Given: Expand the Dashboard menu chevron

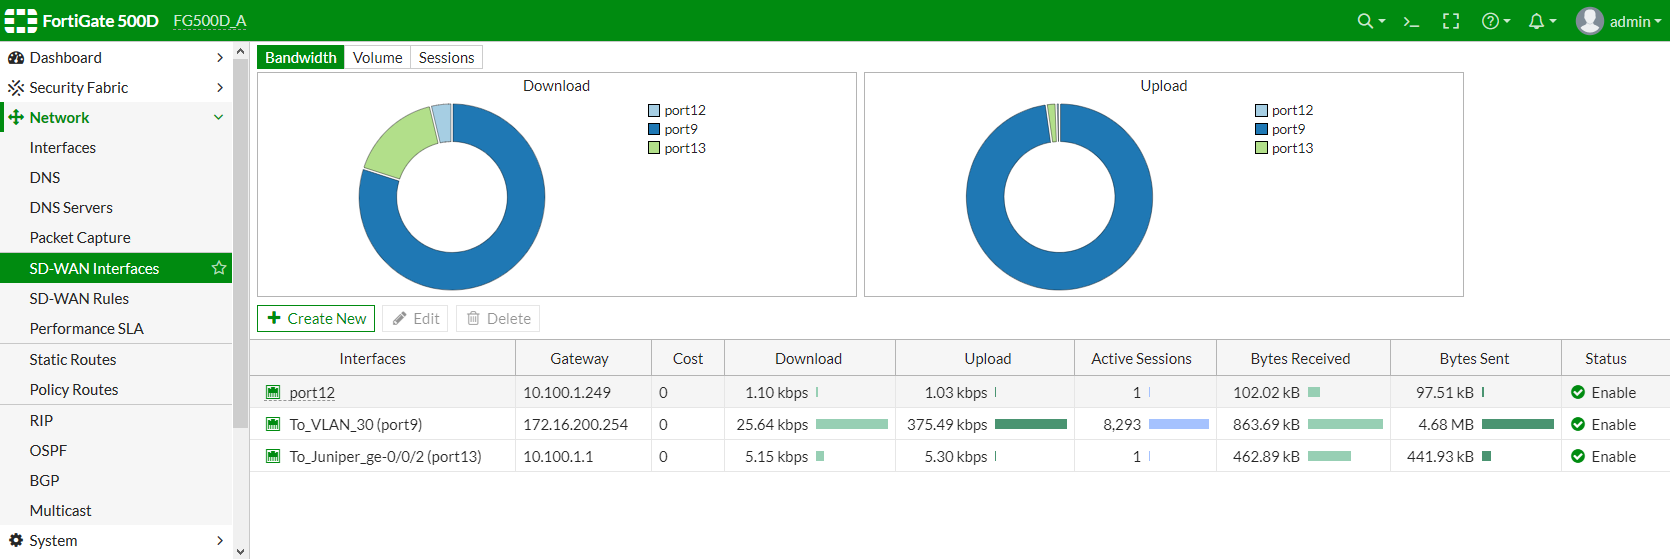Looking at the screenshot, I should click(x=220, y=58).
